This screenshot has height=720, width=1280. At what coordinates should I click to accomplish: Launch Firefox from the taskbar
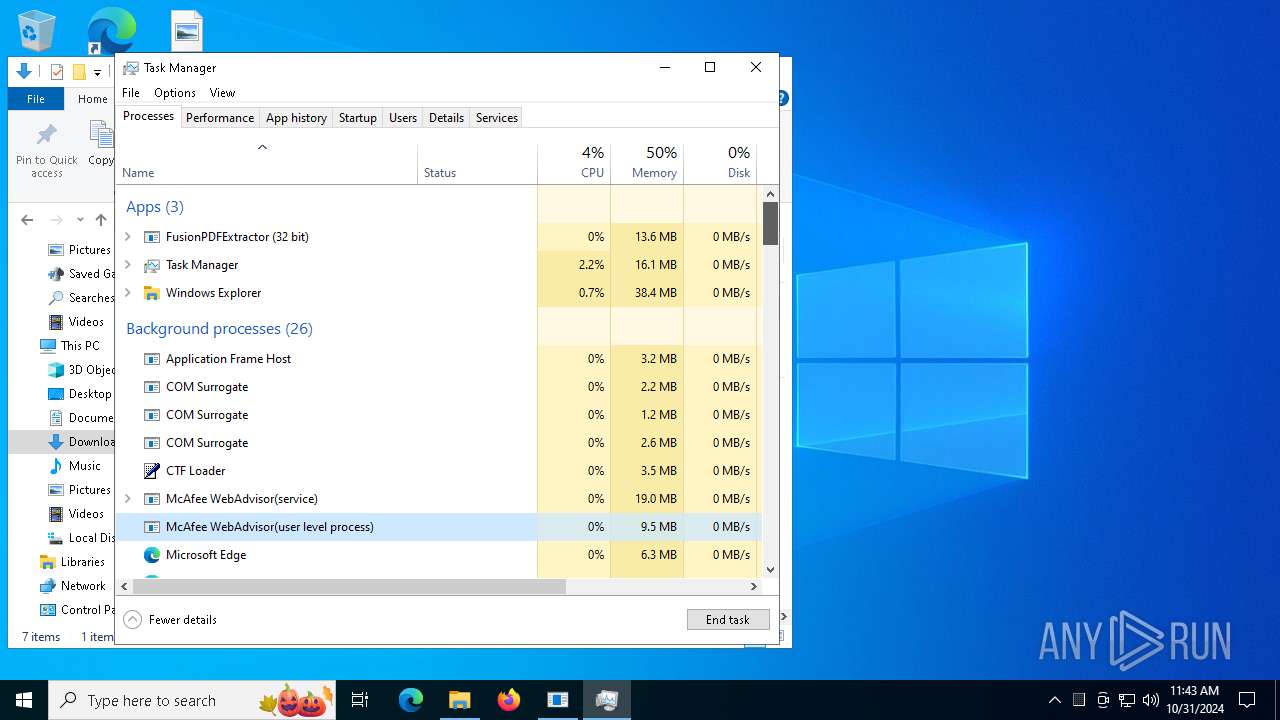pyautogui.click(x=509, y=700)
